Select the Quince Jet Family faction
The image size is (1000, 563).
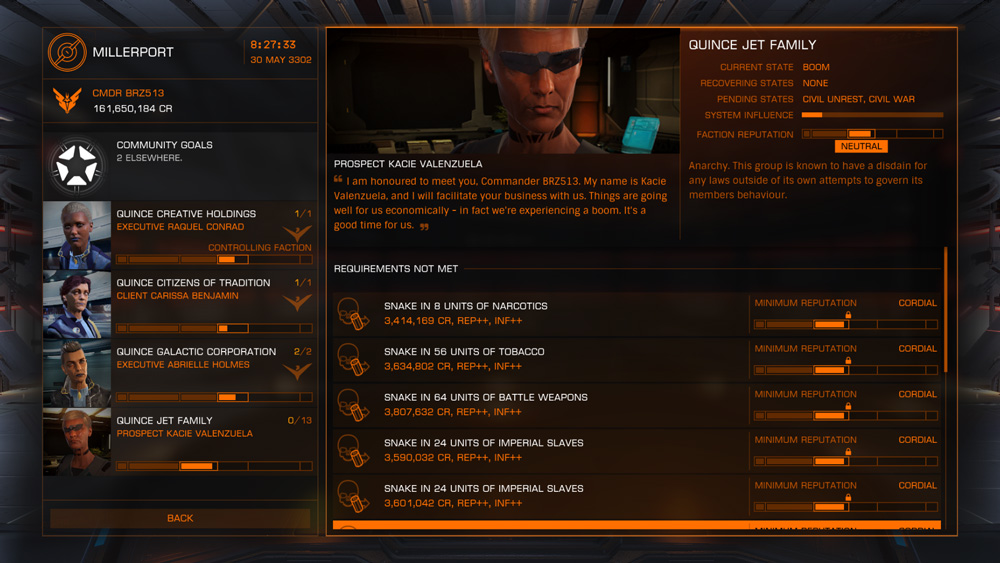[x=180, y=442]
